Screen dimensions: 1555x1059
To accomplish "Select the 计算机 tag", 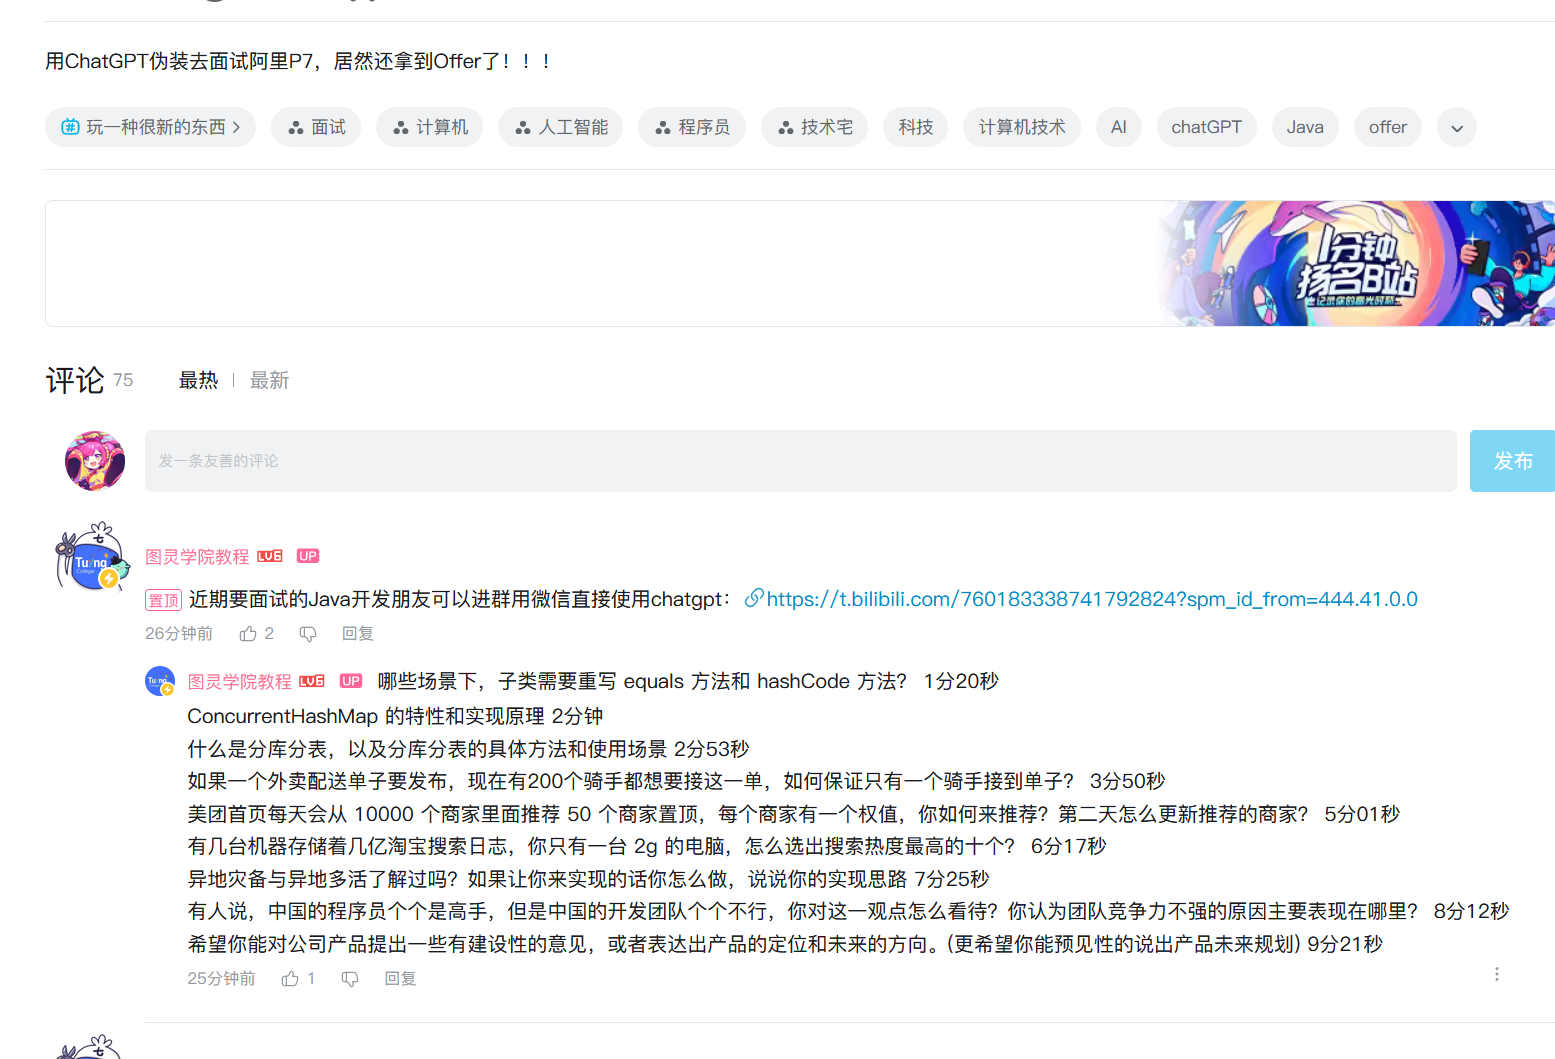I will coord(429,127).
